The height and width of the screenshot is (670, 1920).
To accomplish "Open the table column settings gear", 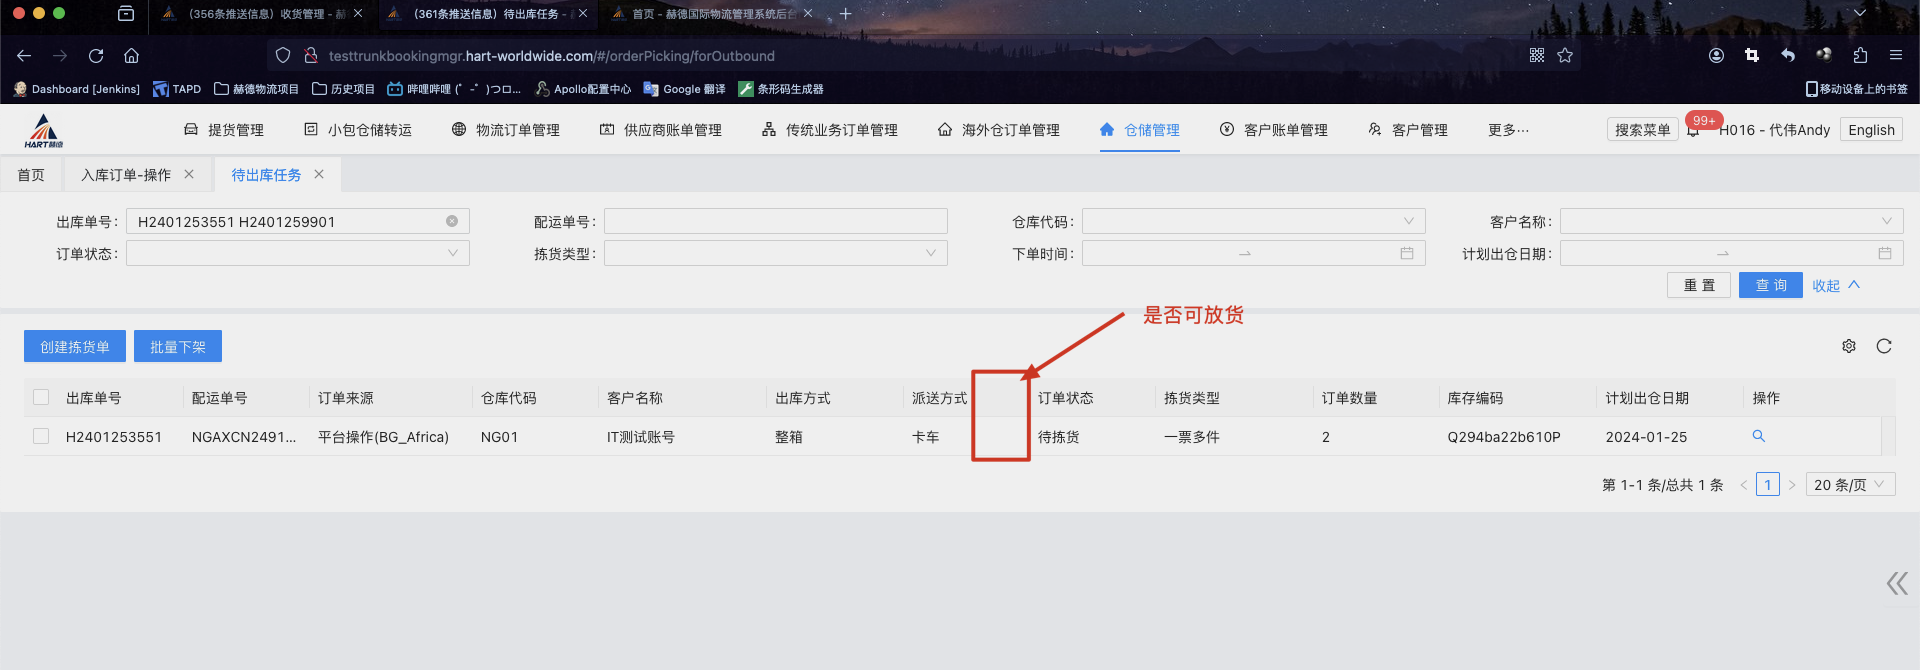I will (1848, 346).
